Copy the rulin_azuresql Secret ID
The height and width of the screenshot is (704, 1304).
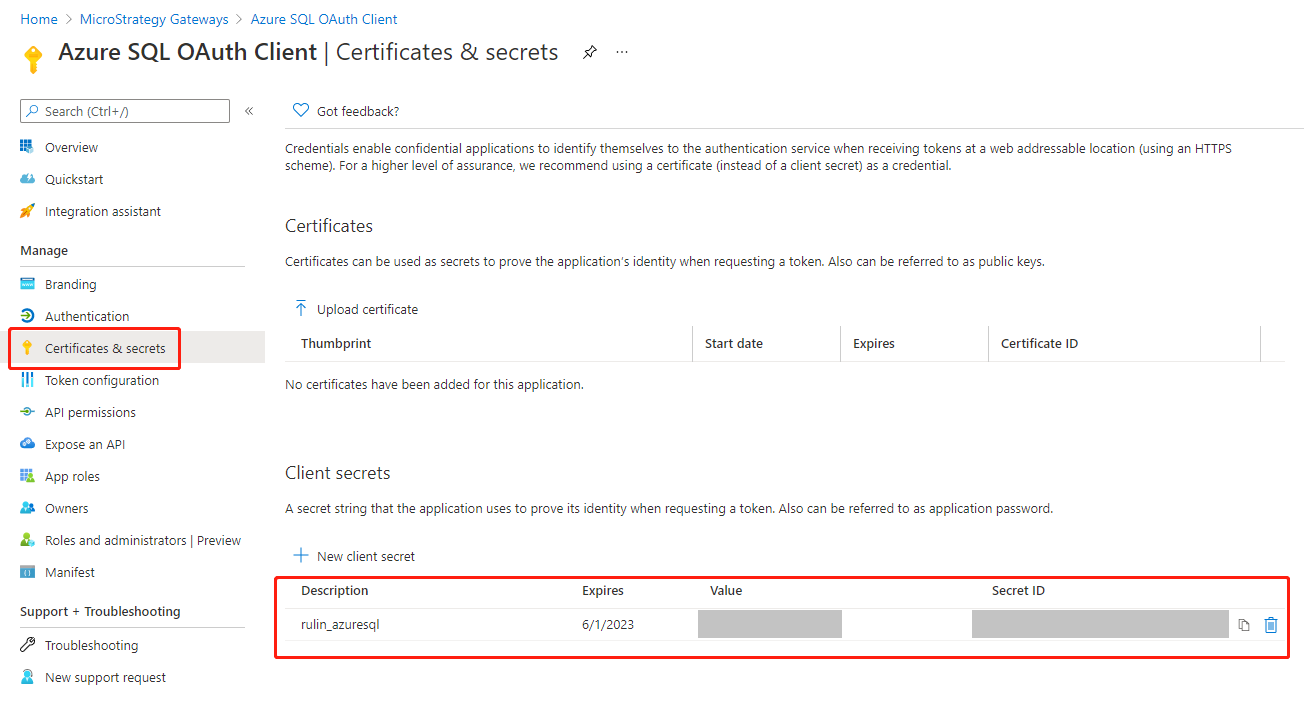1244,625
